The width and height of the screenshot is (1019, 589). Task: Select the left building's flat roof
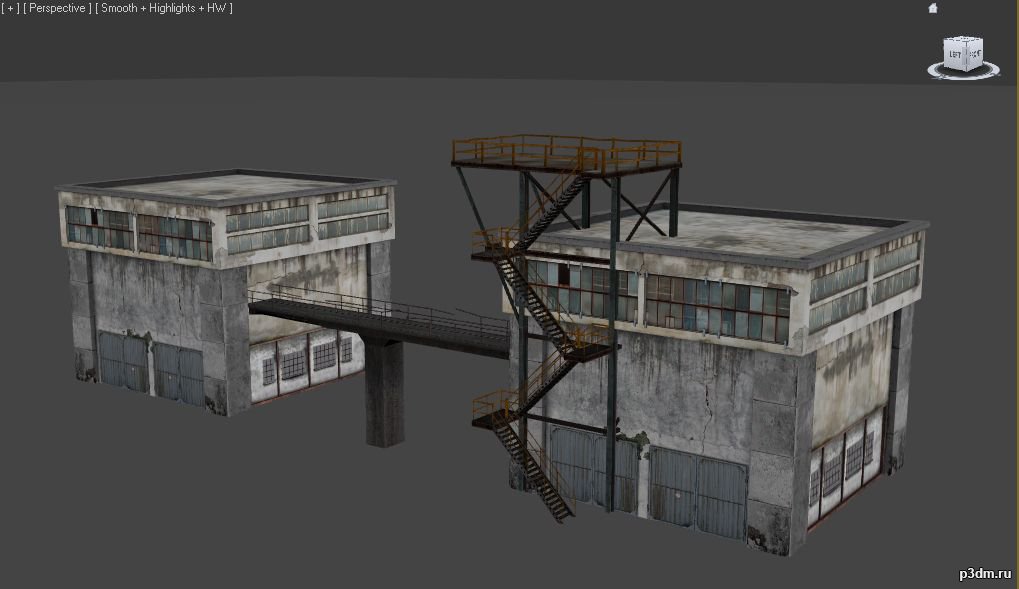(226, 185)
